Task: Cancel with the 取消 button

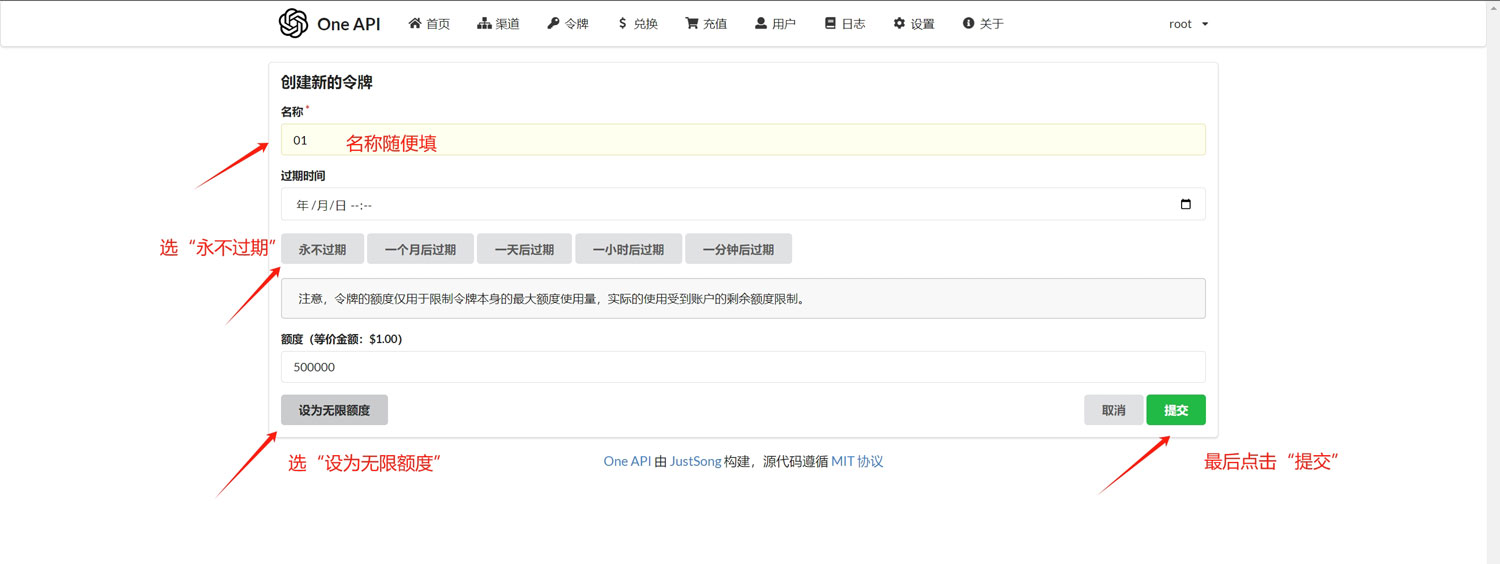Action: (1113, 410)
